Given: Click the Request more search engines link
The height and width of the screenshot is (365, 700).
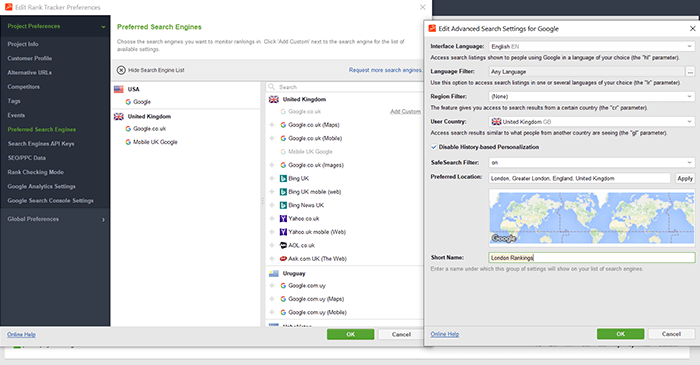Looking at the screenshot, I should point(385,70).
